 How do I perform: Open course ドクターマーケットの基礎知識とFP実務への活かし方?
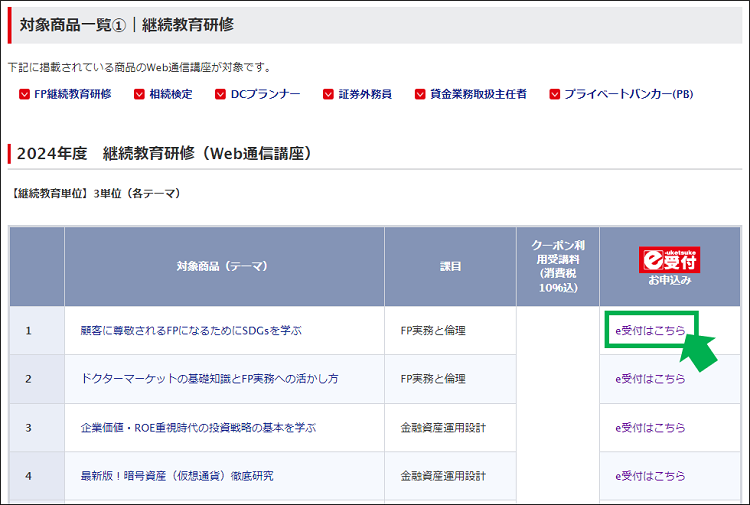209,379
